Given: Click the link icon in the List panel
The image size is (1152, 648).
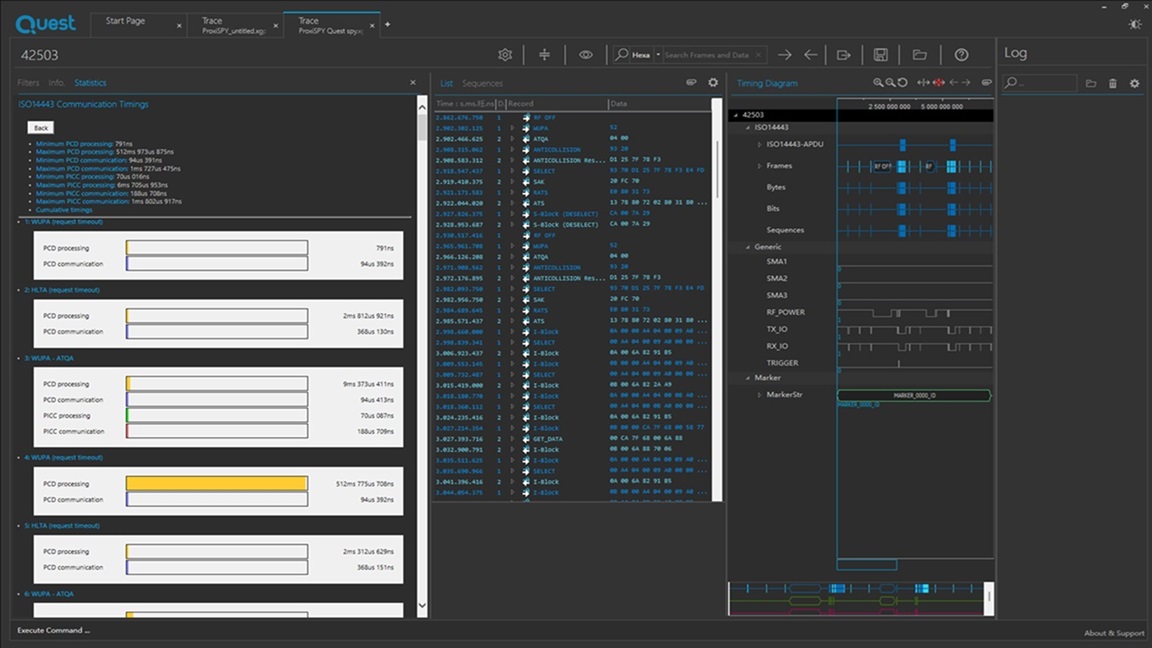Looking at the screenshot, I should point(691,82).
